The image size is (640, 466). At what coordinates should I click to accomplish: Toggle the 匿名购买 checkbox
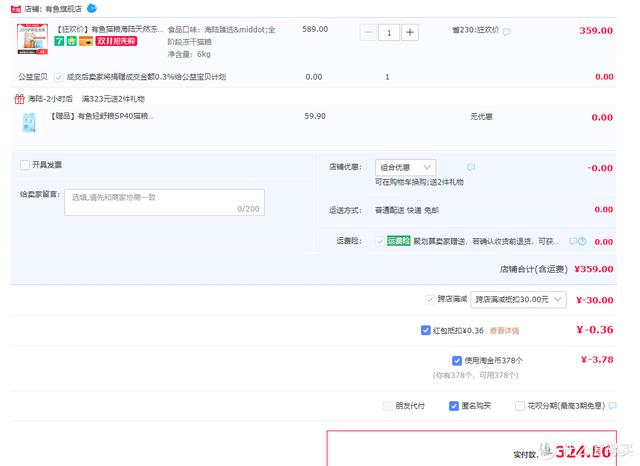[455, 406]
